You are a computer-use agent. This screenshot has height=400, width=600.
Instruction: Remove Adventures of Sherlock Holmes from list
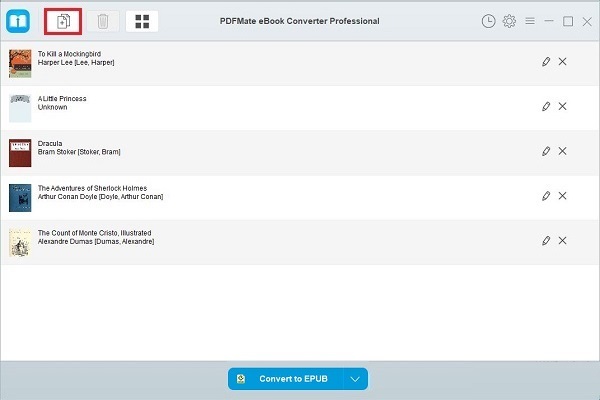coord(562,196)
